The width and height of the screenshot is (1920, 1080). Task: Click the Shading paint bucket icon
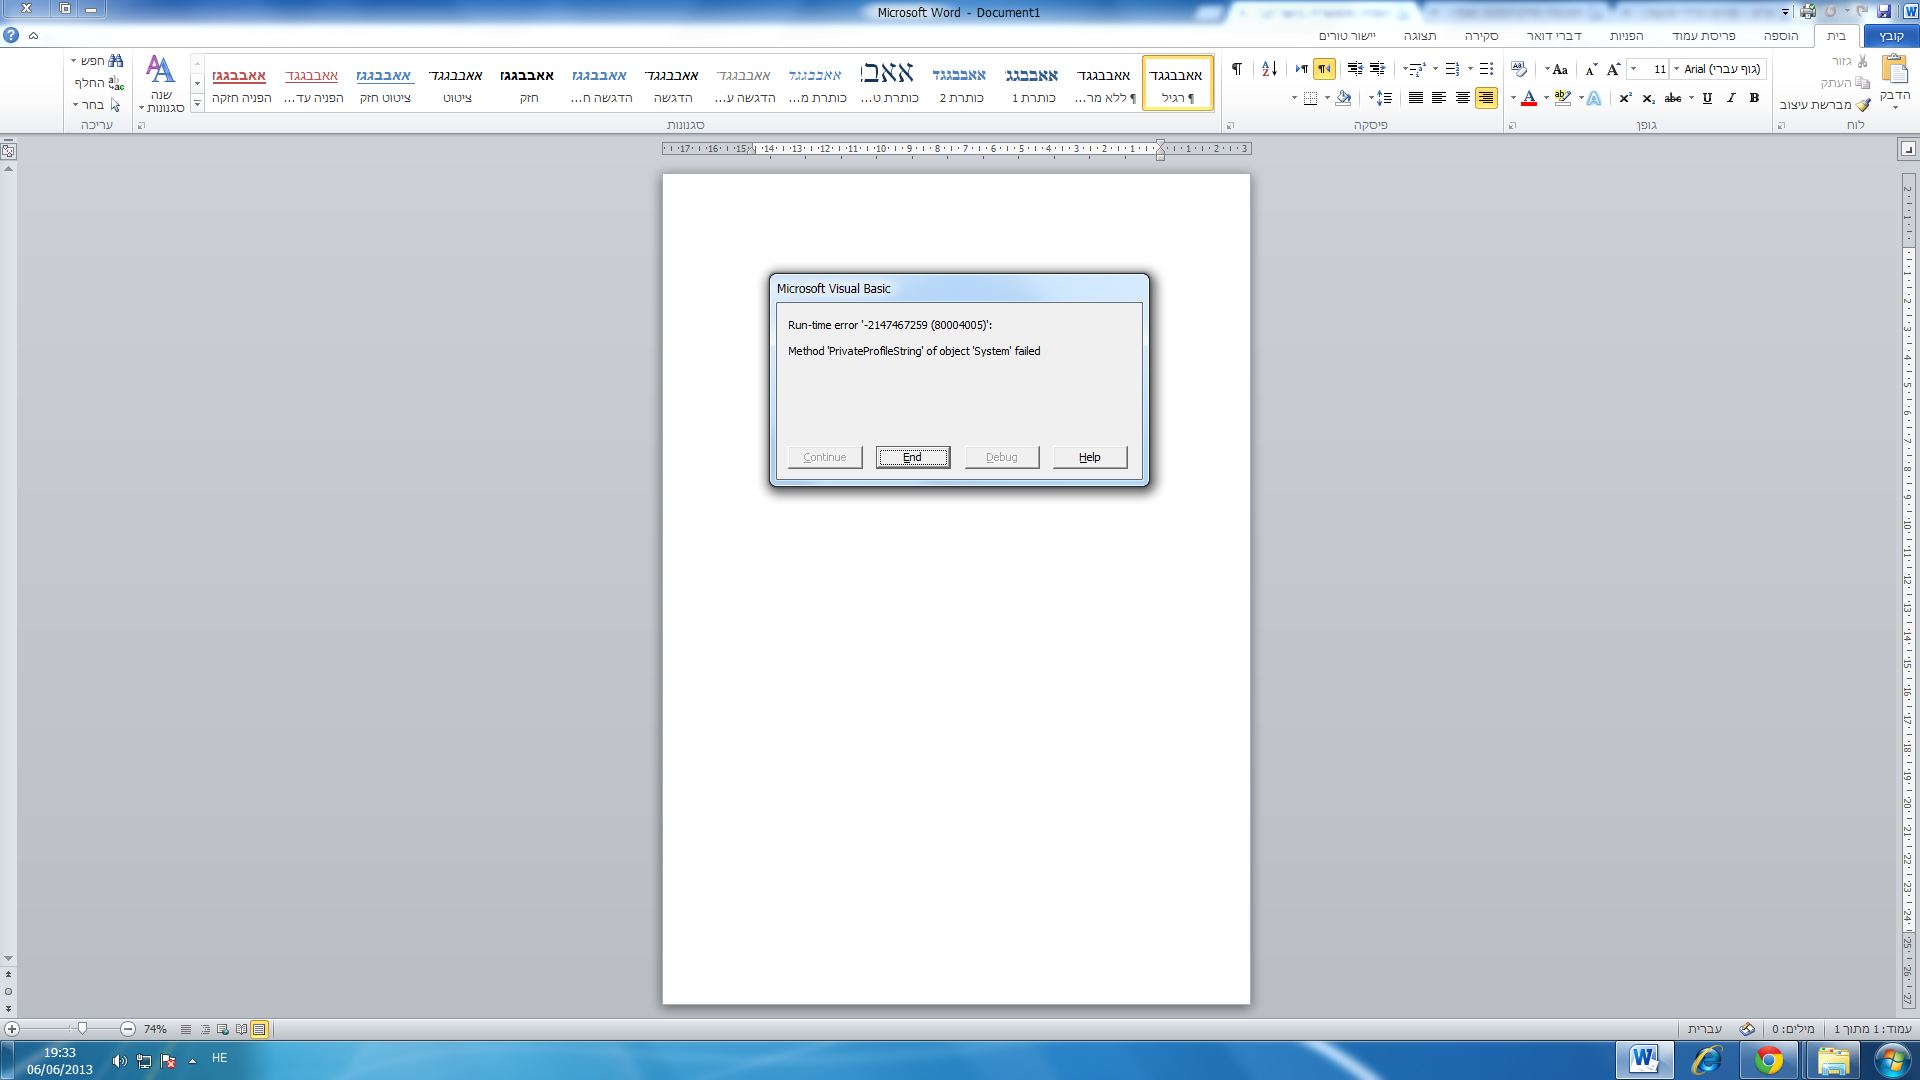1343,98
